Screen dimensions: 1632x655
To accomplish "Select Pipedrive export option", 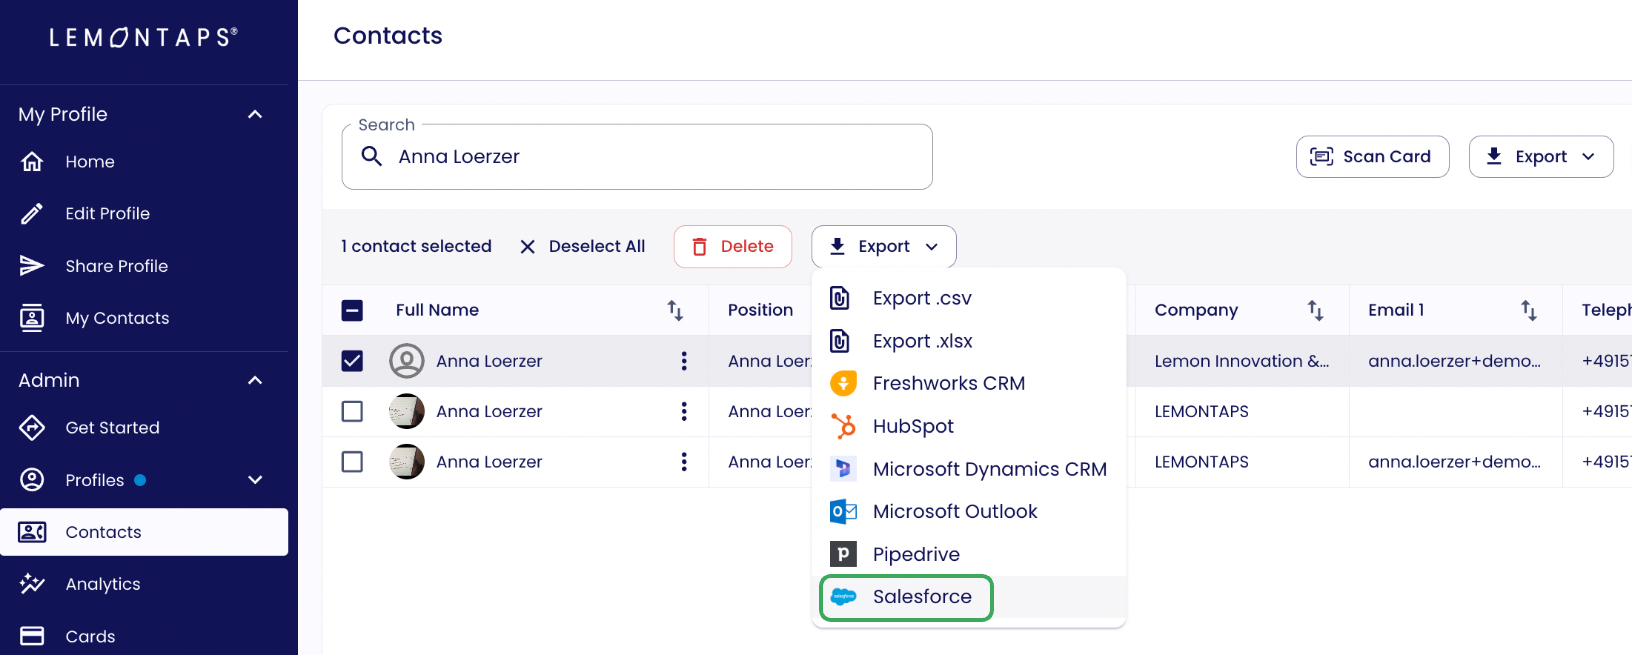I will 969,554.
